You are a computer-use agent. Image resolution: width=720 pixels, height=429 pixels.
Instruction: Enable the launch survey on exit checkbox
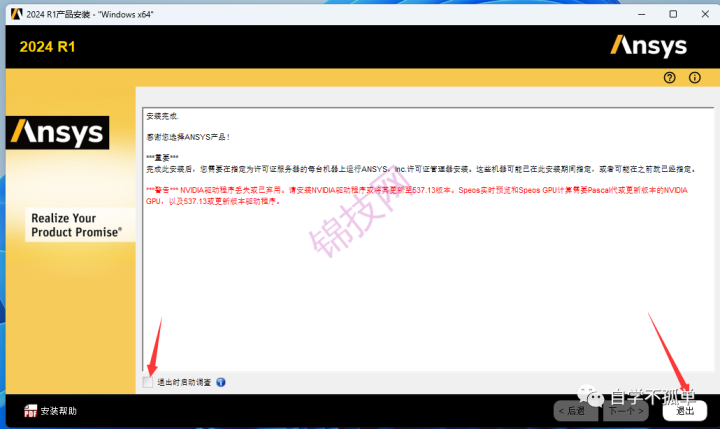(148, 382)
